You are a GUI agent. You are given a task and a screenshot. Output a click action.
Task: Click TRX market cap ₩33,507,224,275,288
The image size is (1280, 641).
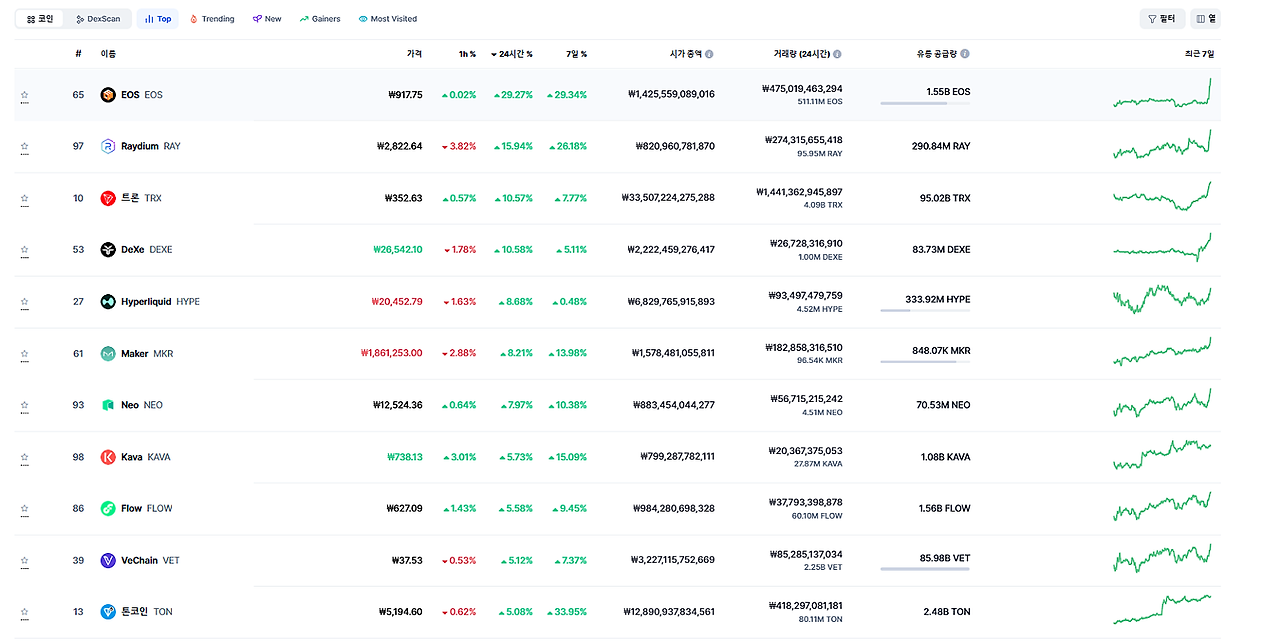pyautogui.click(x=668, y=198)
